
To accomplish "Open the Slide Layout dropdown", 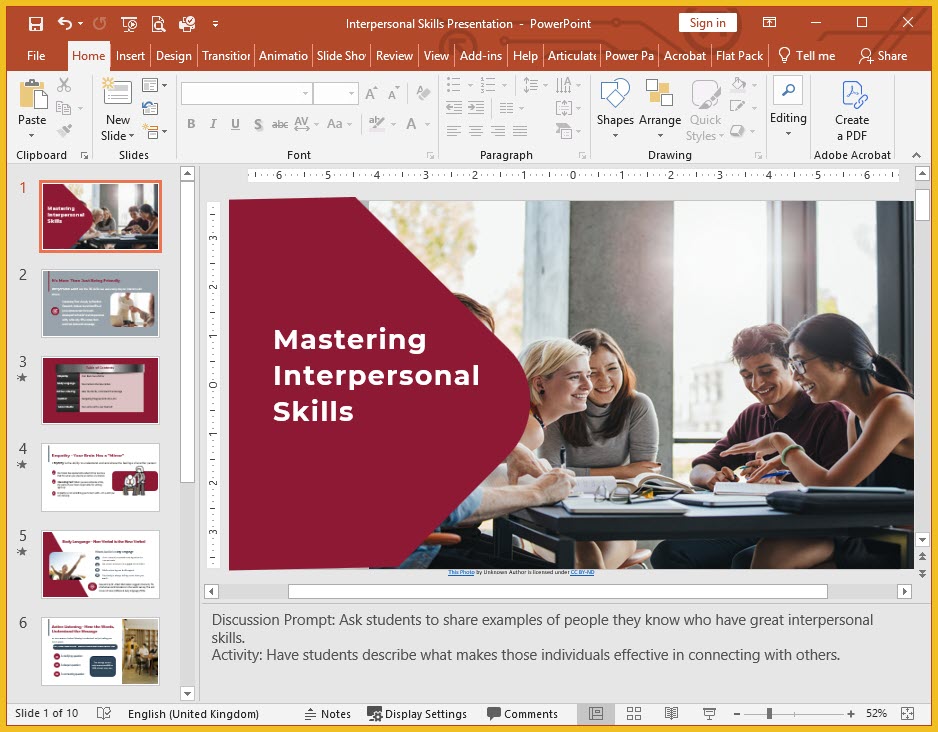I will [154, 85].
